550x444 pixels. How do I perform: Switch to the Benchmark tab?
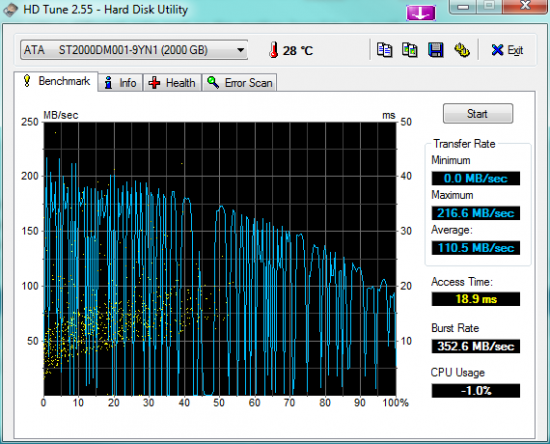tap(56, 81)
